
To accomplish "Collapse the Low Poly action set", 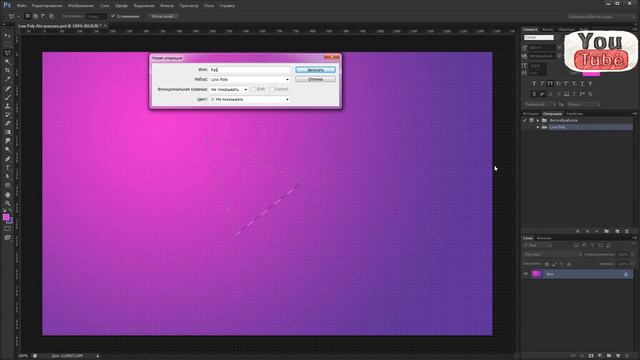I will pos(538,127).
